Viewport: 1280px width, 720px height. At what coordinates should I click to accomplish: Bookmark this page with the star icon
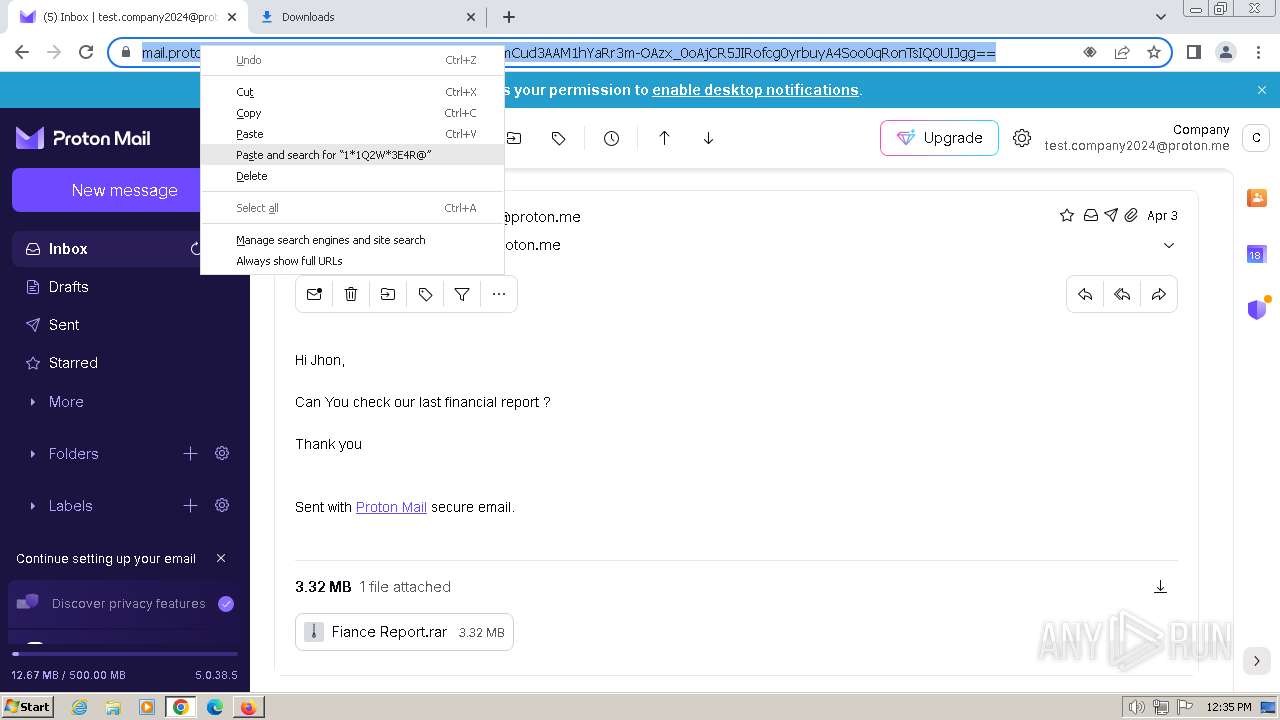point(1154,52)
